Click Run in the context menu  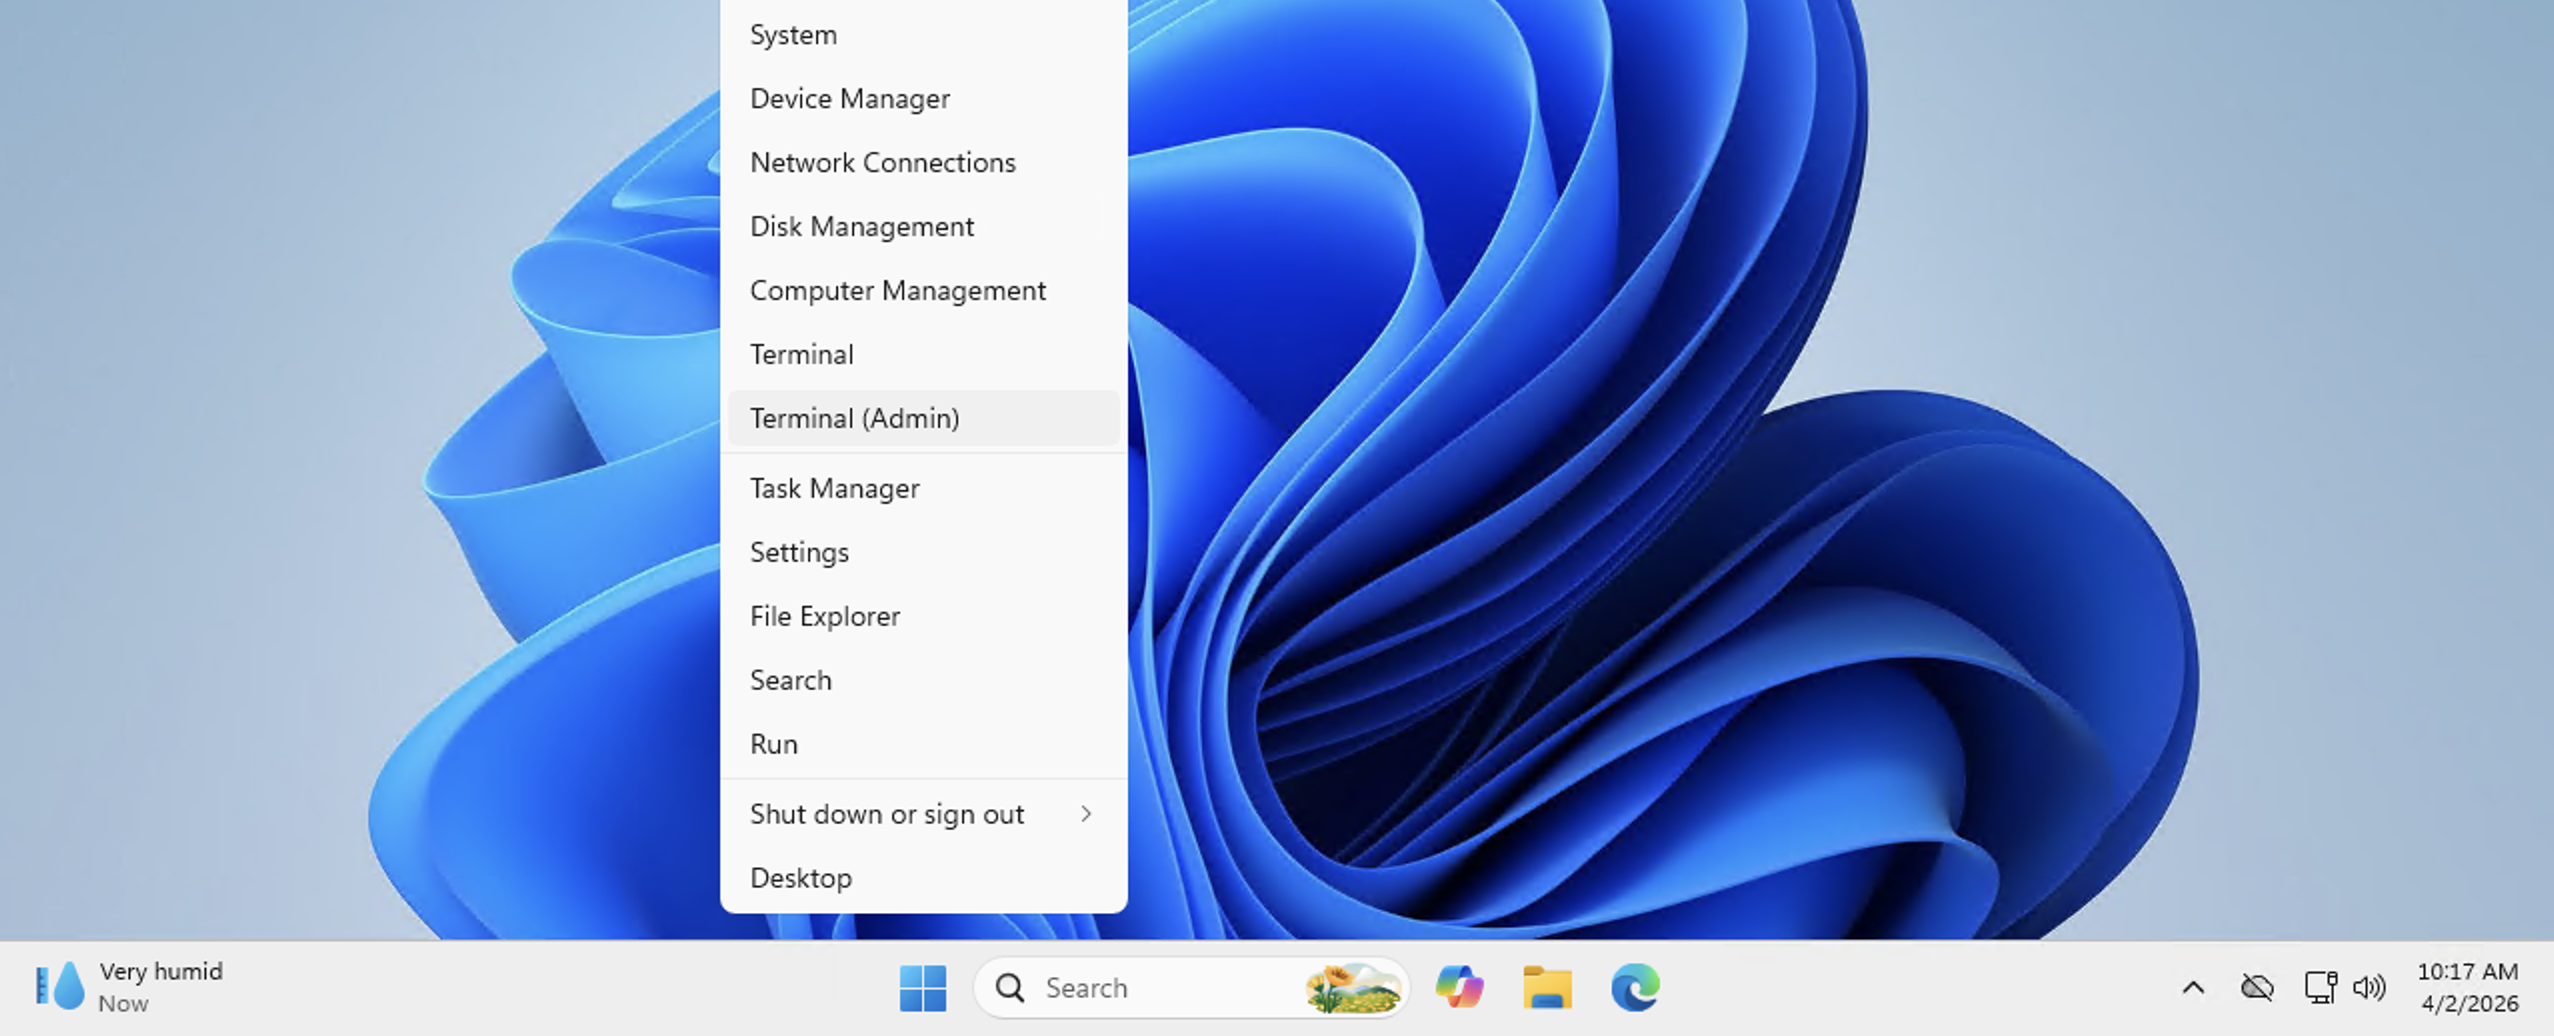[774, 745]
